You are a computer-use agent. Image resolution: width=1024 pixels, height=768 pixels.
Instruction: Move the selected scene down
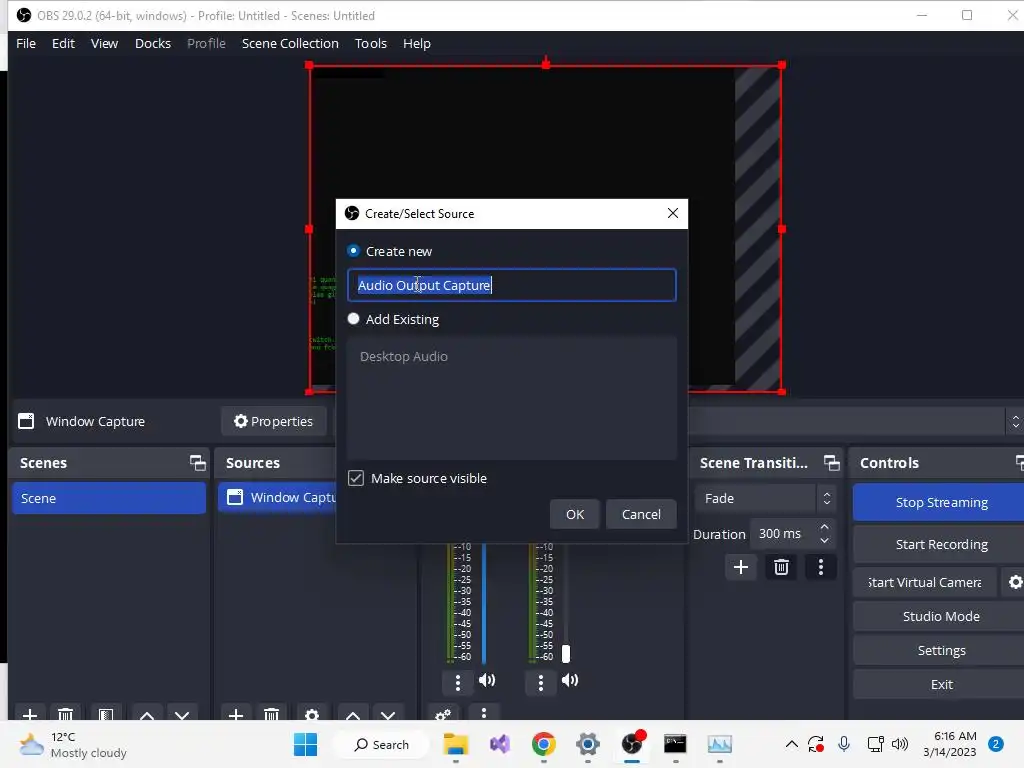click(182, 715)
